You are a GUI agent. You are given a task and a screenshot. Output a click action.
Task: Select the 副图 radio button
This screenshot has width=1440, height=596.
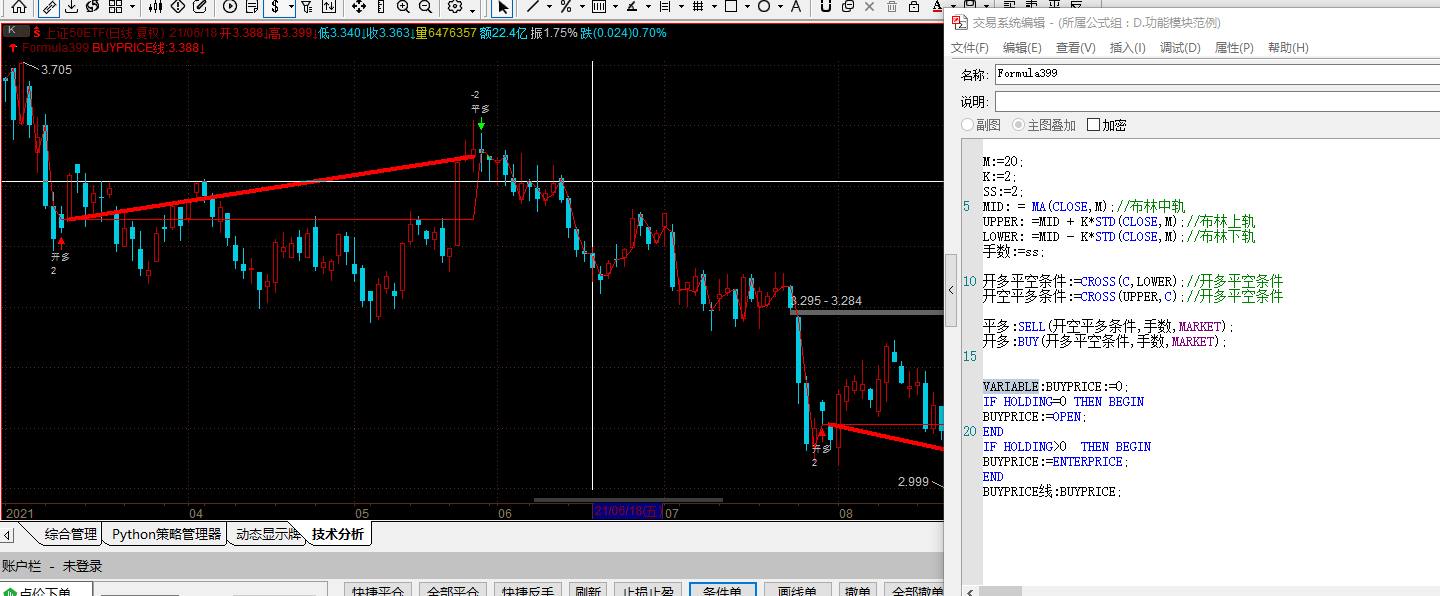pos(967,125)
